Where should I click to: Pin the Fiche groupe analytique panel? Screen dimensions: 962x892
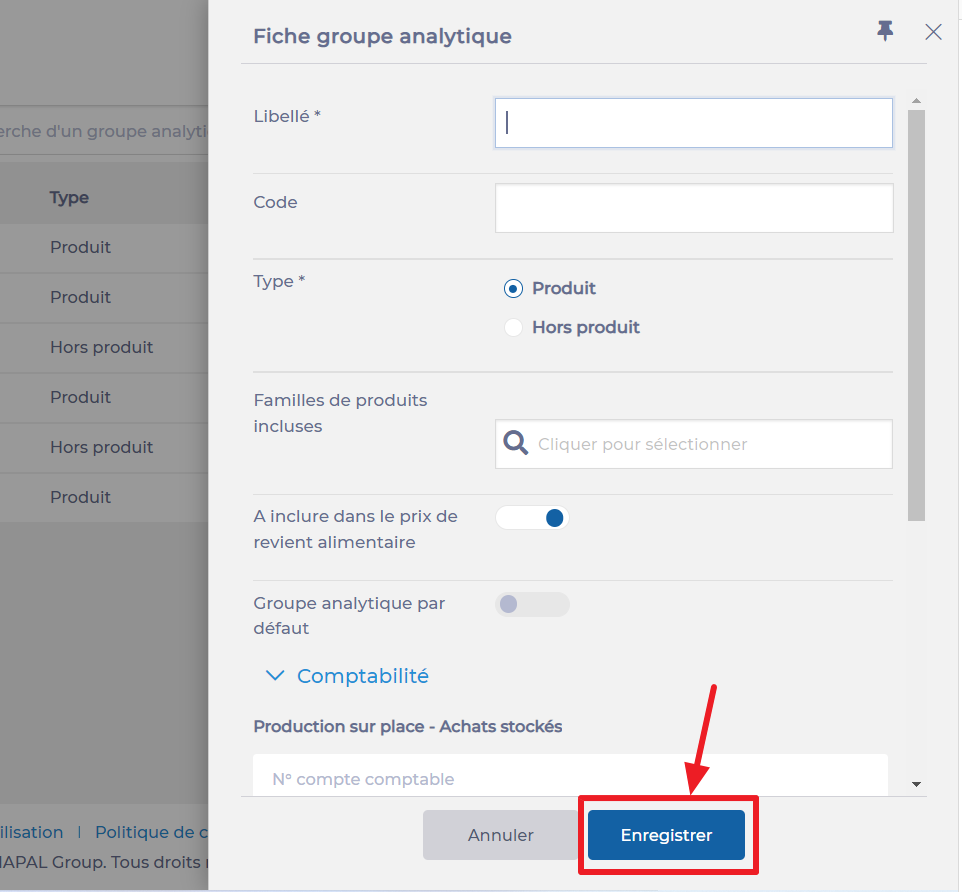[x=885, y=31]
